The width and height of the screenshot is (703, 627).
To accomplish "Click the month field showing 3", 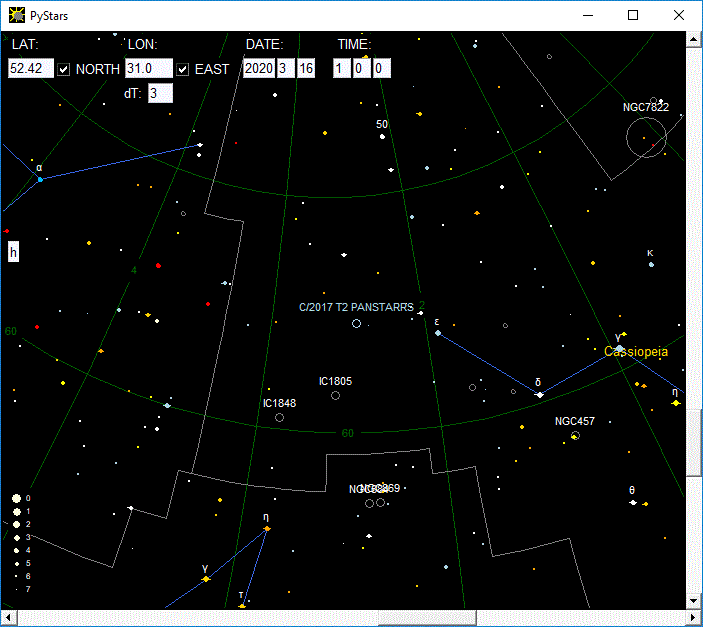I will click(285, 69).
